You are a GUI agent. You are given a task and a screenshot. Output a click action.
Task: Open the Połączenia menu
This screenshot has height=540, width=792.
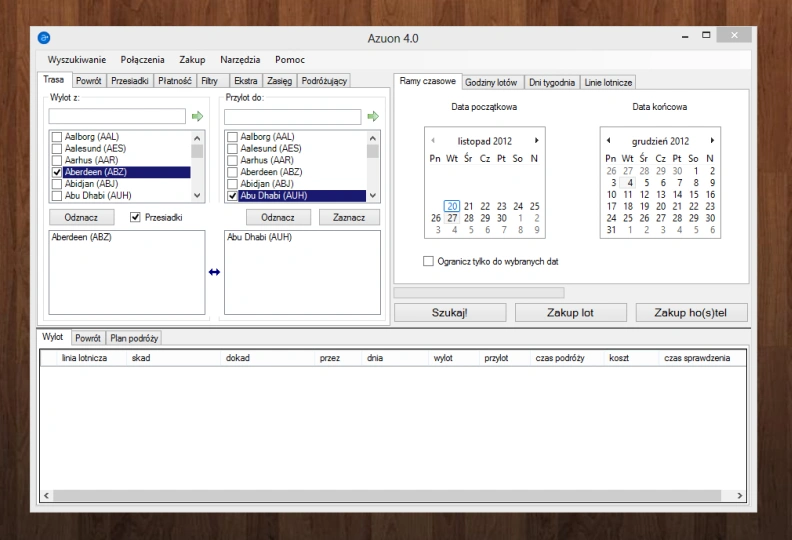click(x=142, y=60)
